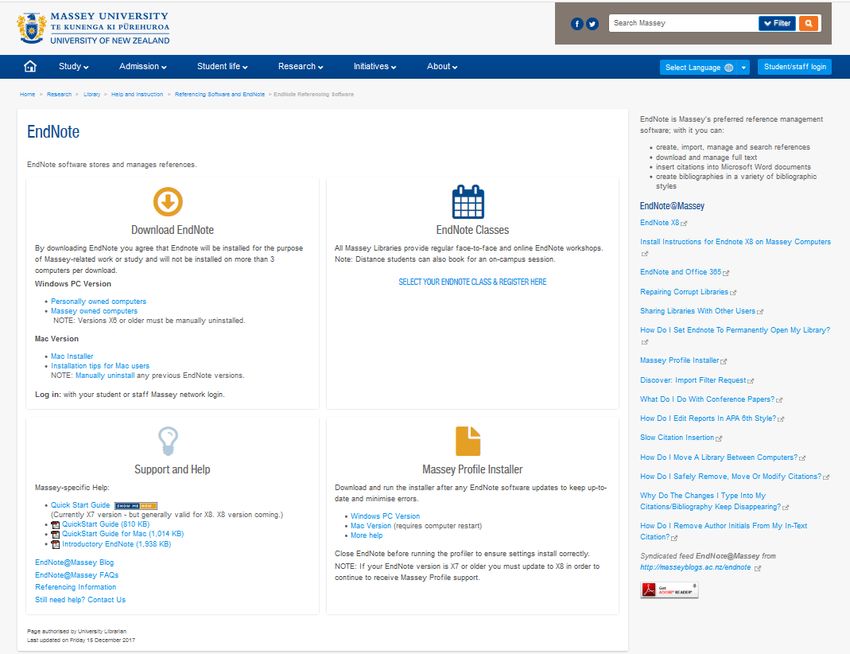Viewport: 850px width, 654px height.
Task: Click the EndNote Classes calendar icon
Action: [x=468, y=202]
